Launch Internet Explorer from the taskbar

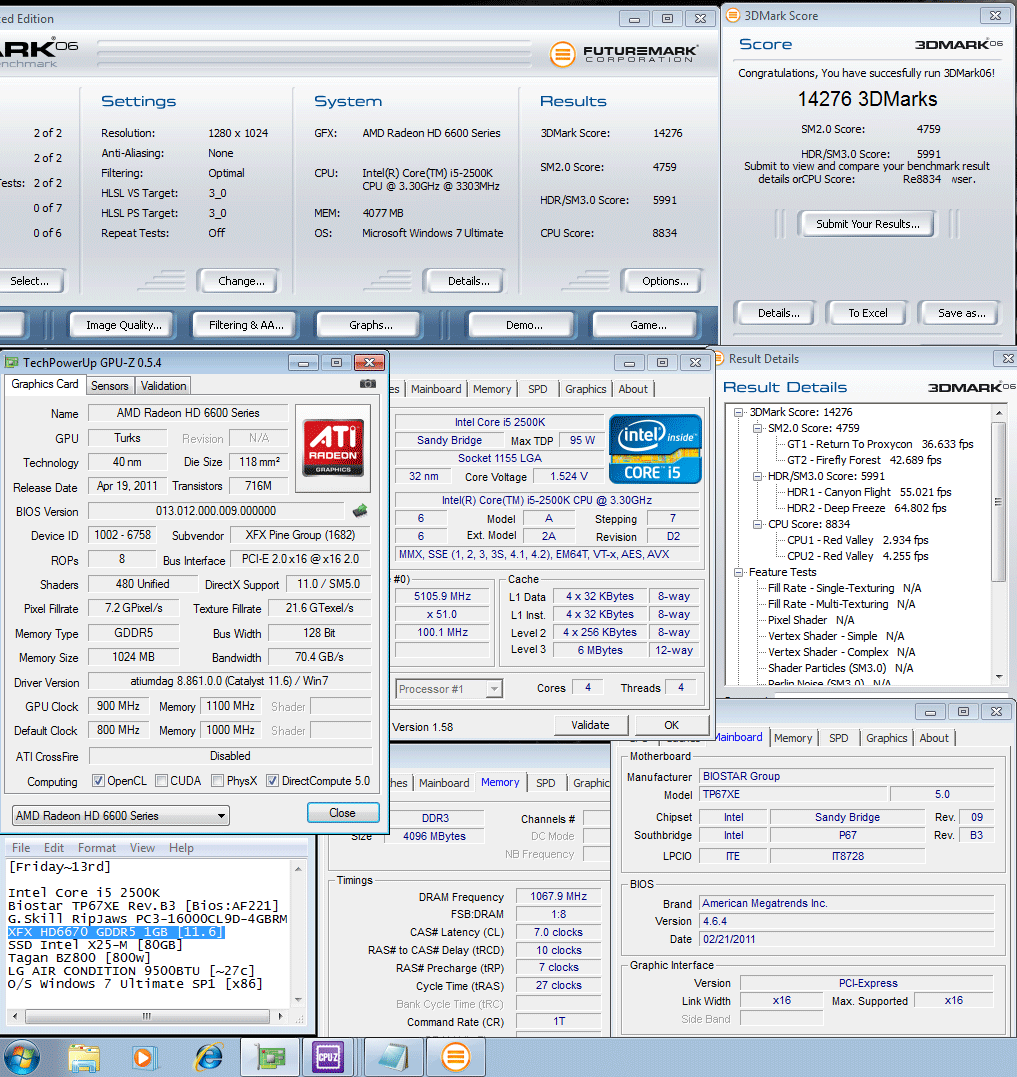coord(208,1058)
